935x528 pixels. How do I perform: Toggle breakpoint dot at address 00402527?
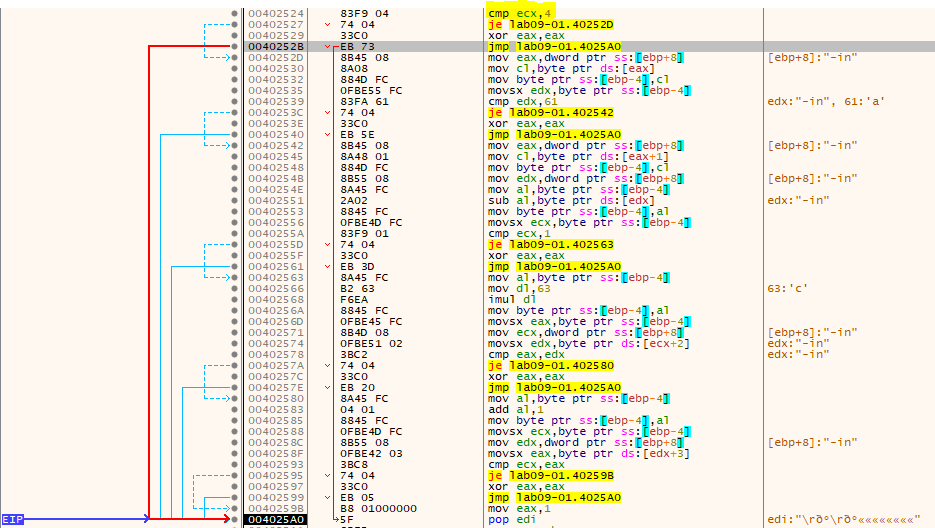tap(234, 24)
